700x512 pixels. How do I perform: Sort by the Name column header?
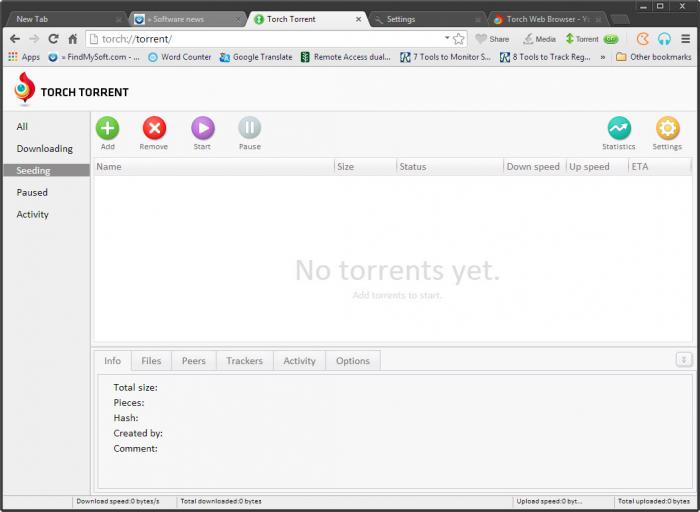[x=214, y=167]
